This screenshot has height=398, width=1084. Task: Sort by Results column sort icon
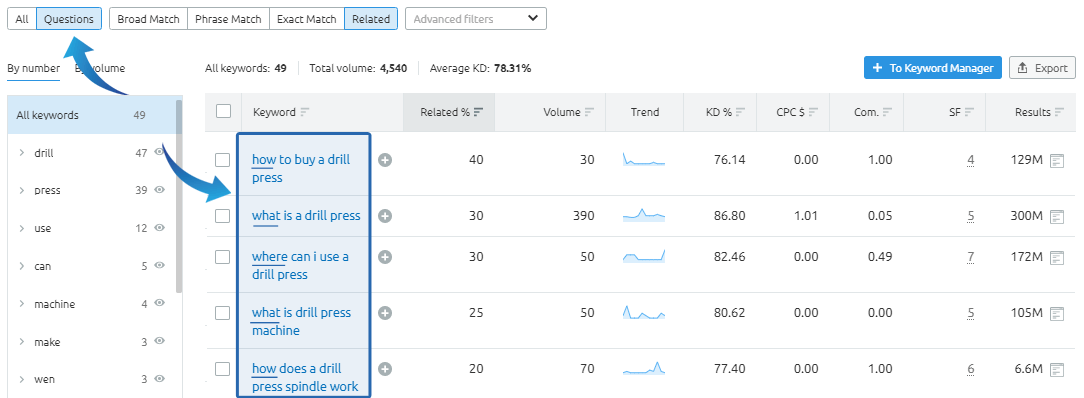(1059, 112)
